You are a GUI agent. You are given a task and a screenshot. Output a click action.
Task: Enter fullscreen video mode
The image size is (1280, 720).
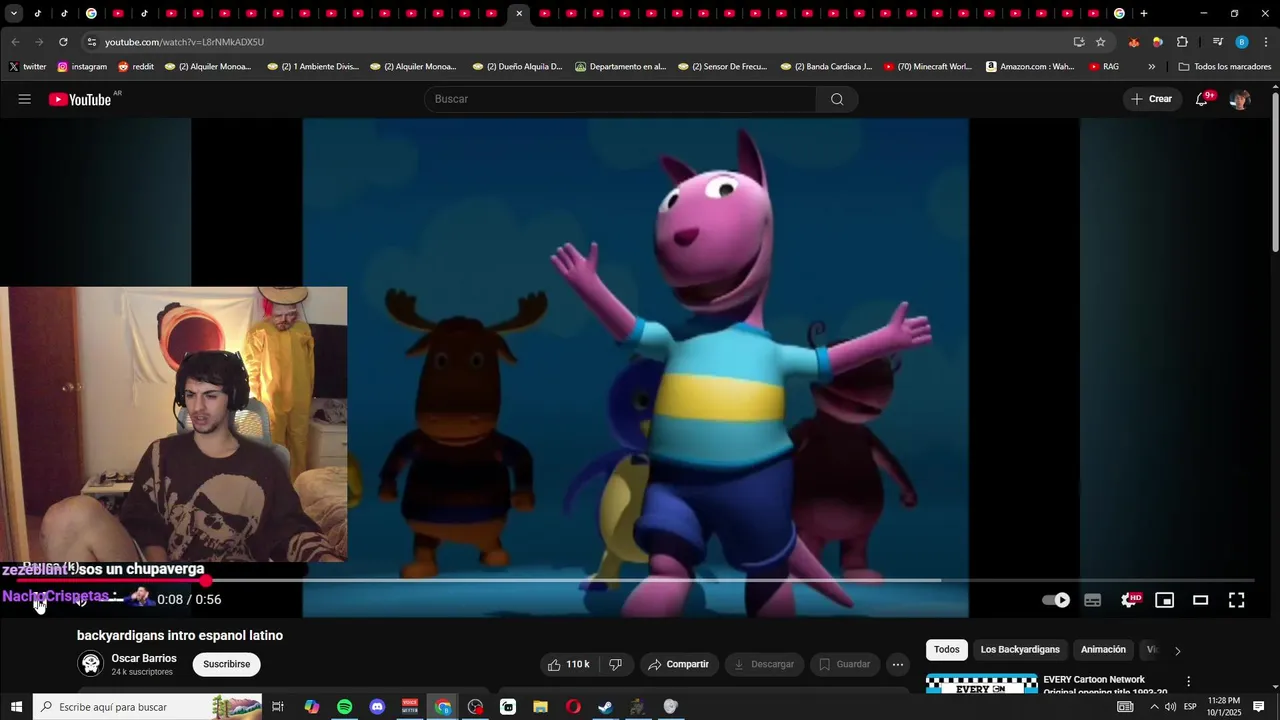tap(1237, 600)
